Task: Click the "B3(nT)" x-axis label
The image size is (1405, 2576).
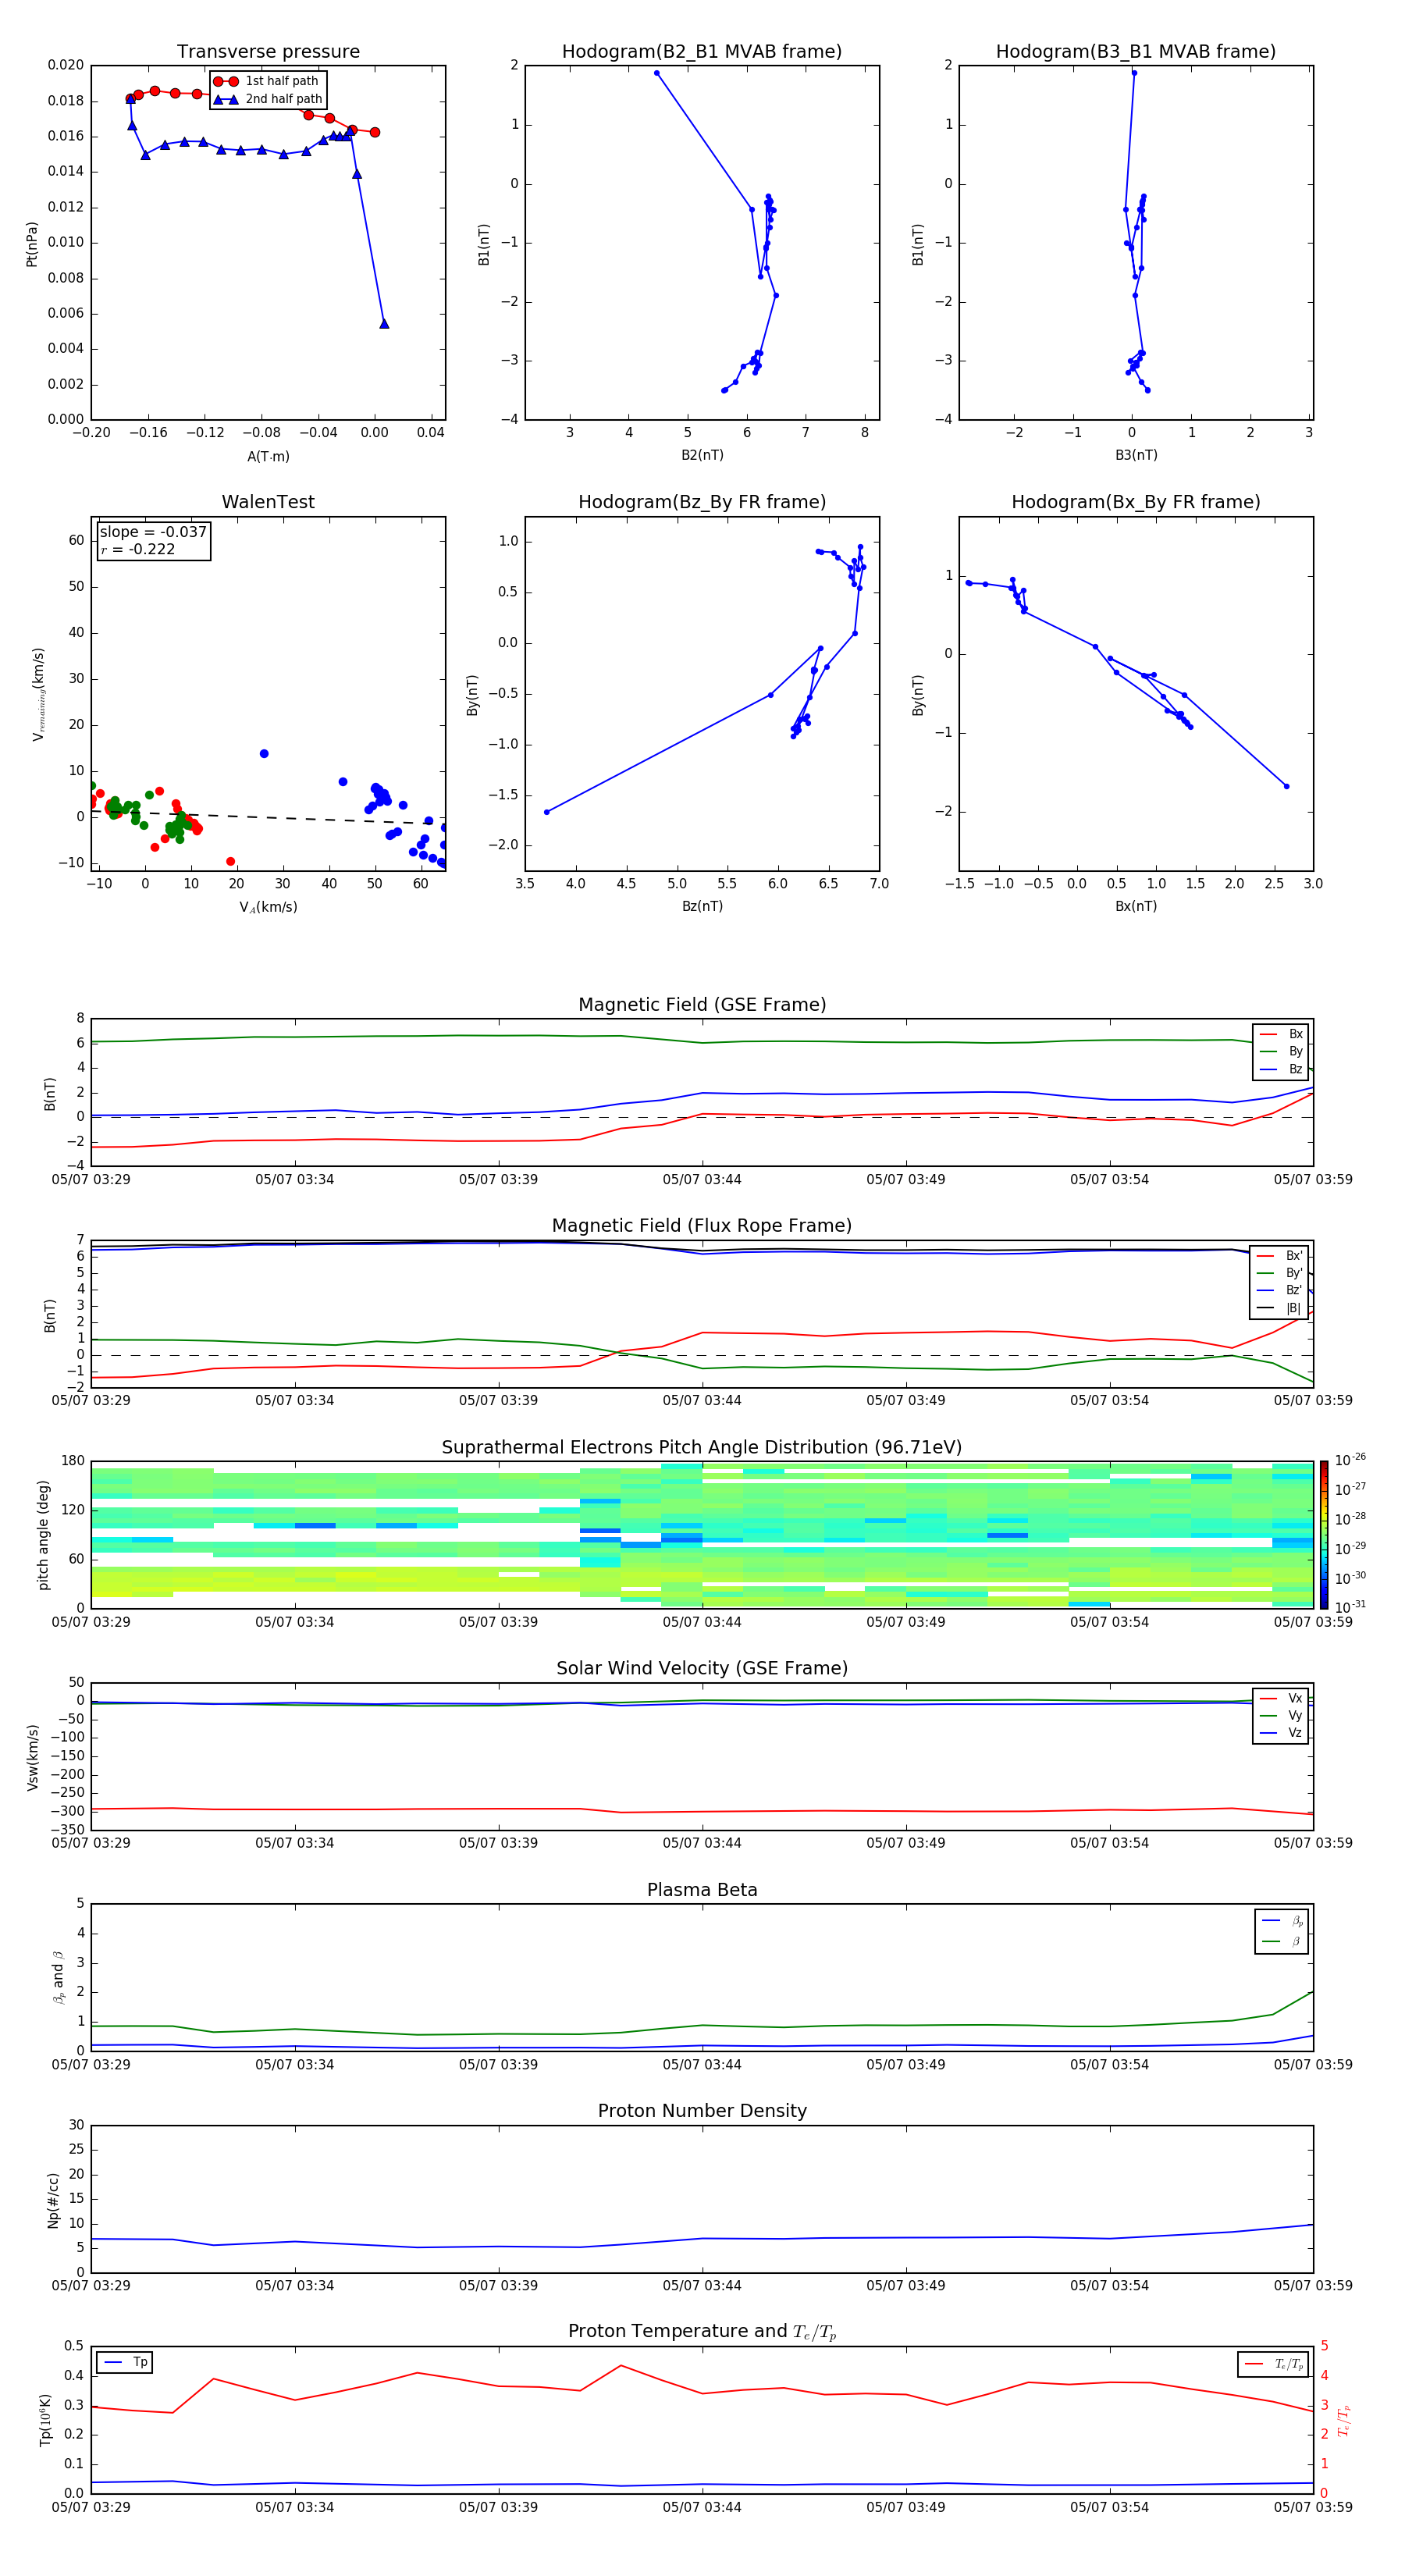Action: click(x=1136, y=456)
